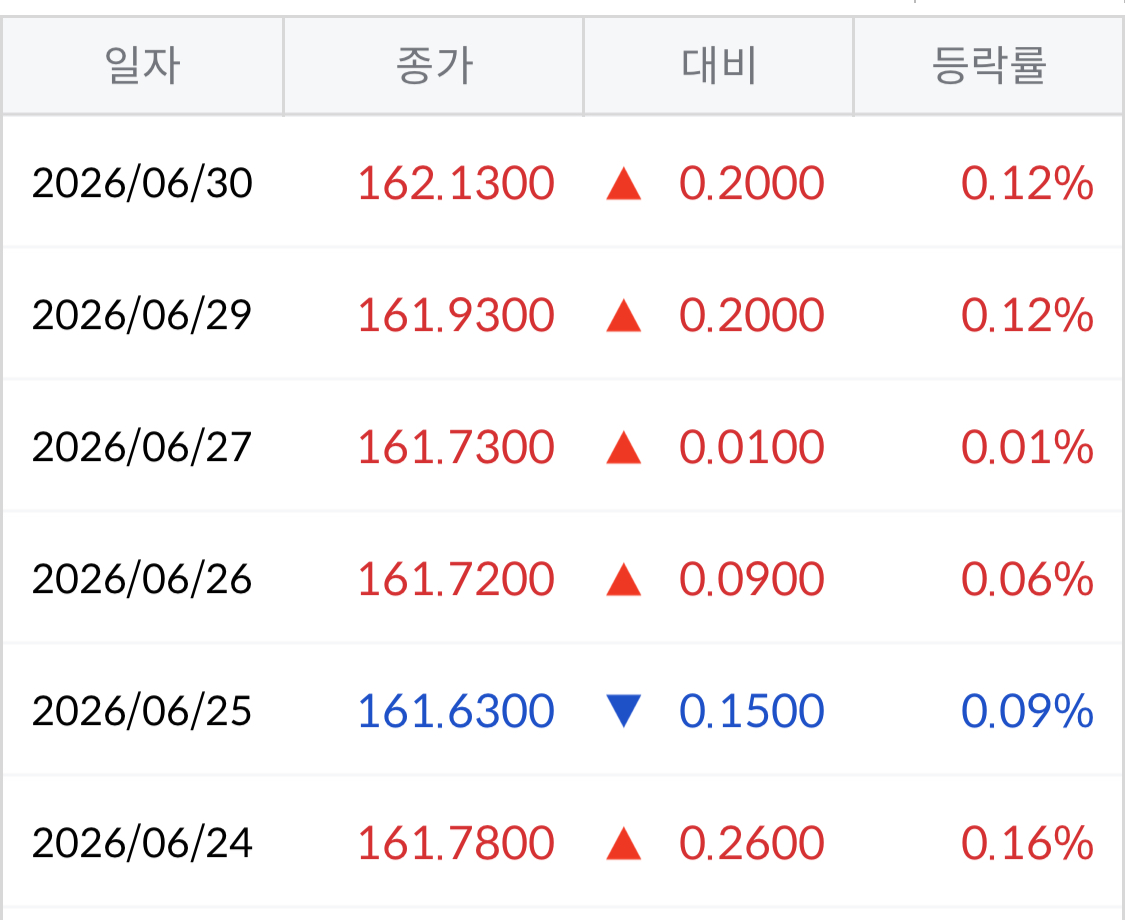Image resolution: width=1125 pixels, height=920 pixels.
Task: Click the 종가 column header
Action: click(x=433, y=65)
